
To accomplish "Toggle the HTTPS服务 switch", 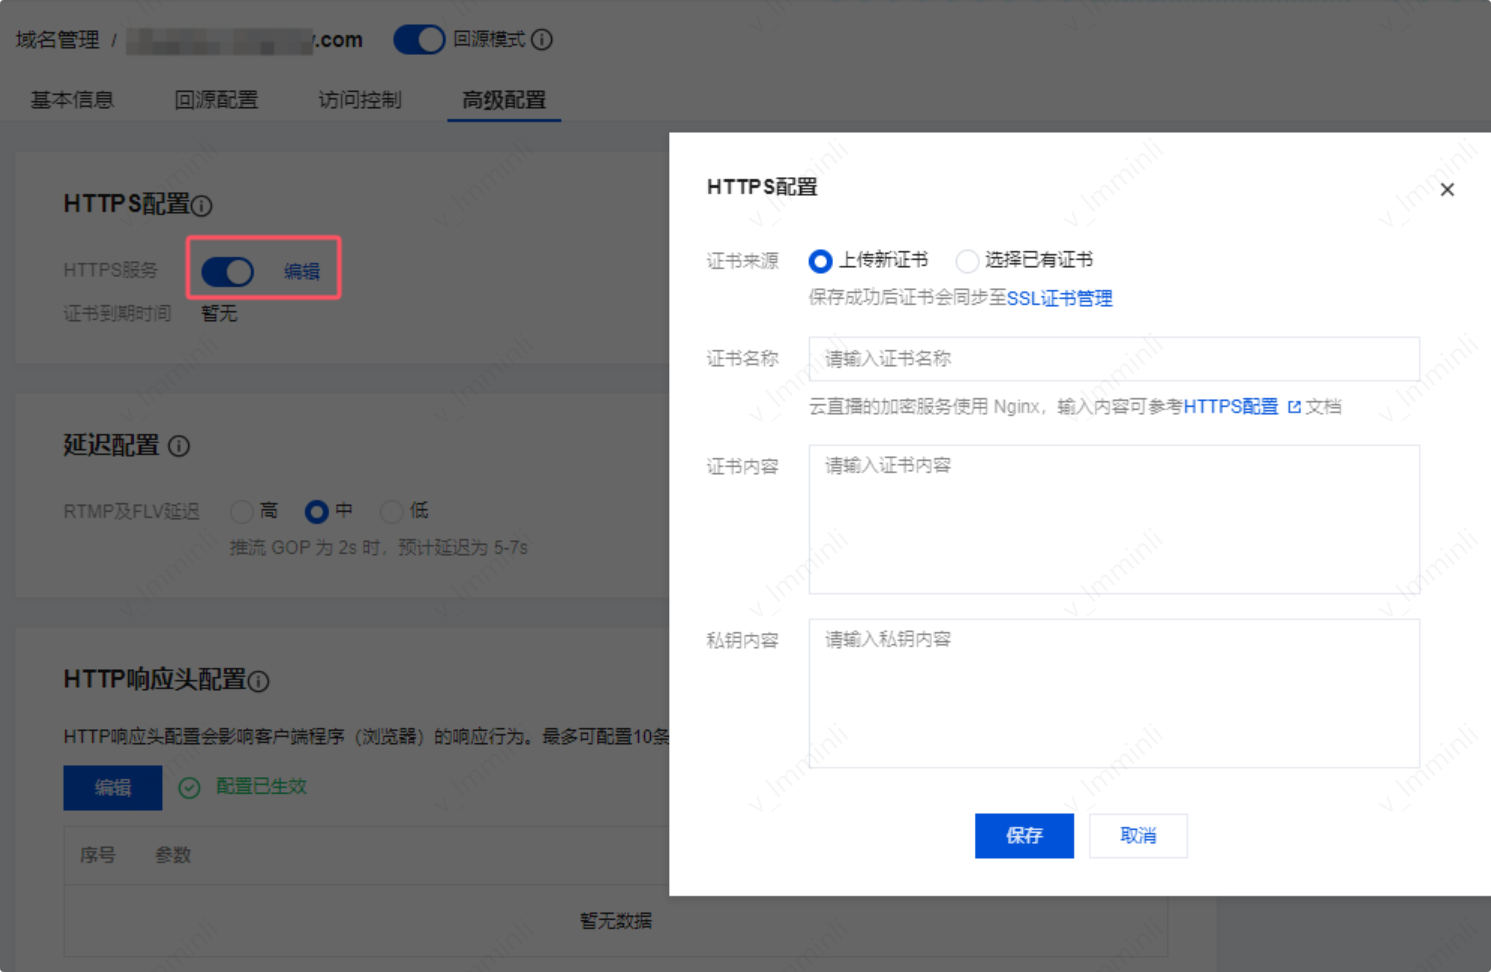I will pos(228,271).
